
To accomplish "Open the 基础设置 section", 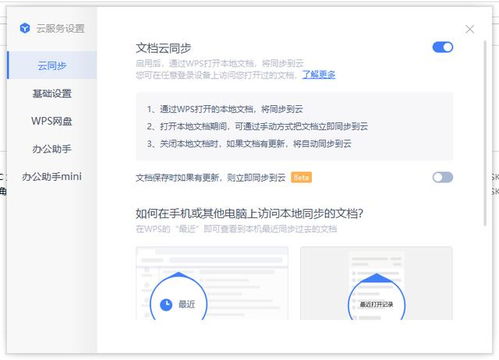I will 52,93.
